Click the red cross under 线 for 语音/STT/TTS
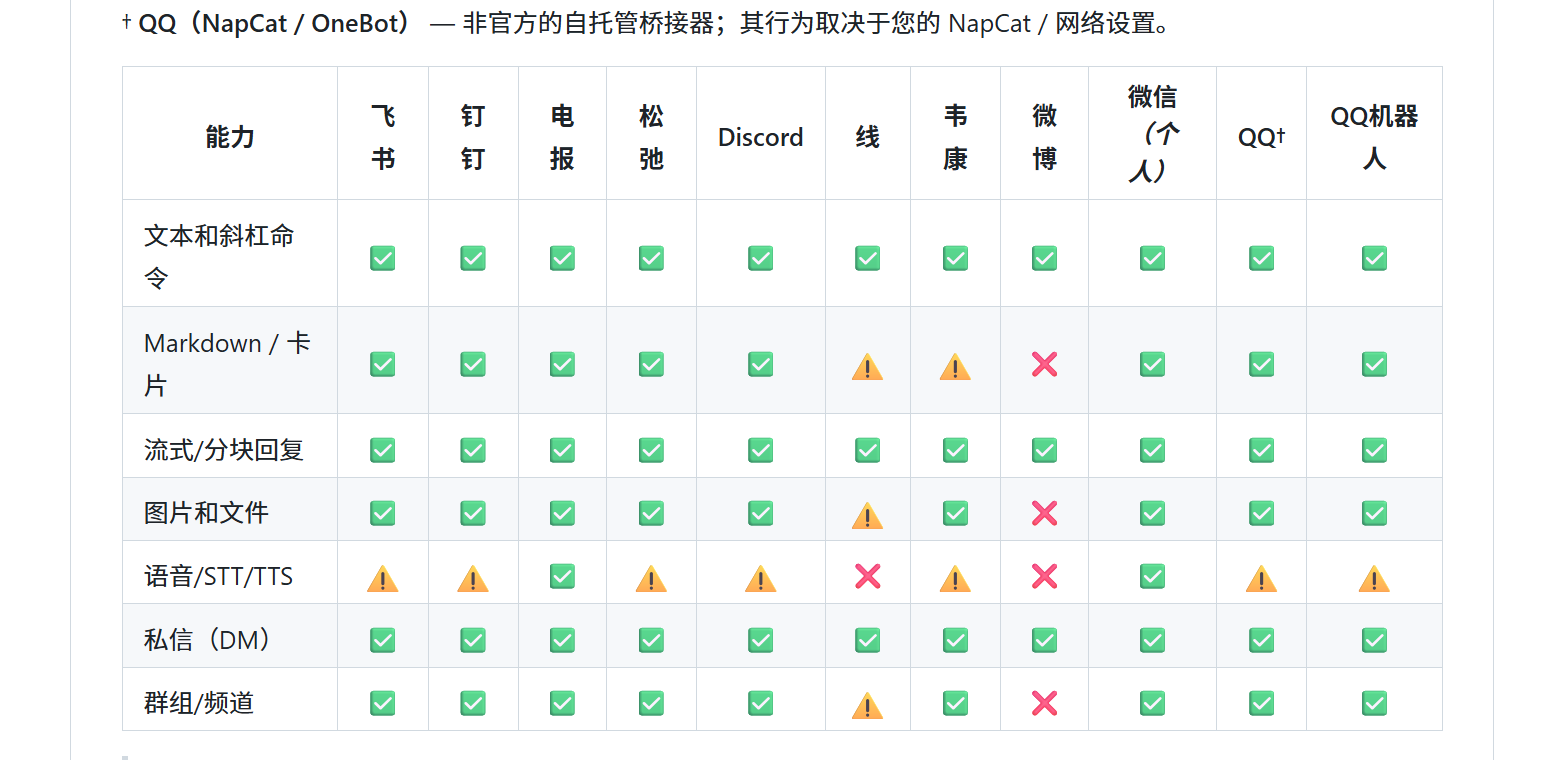The image size is (1552, 760). (x=867, y=576)
